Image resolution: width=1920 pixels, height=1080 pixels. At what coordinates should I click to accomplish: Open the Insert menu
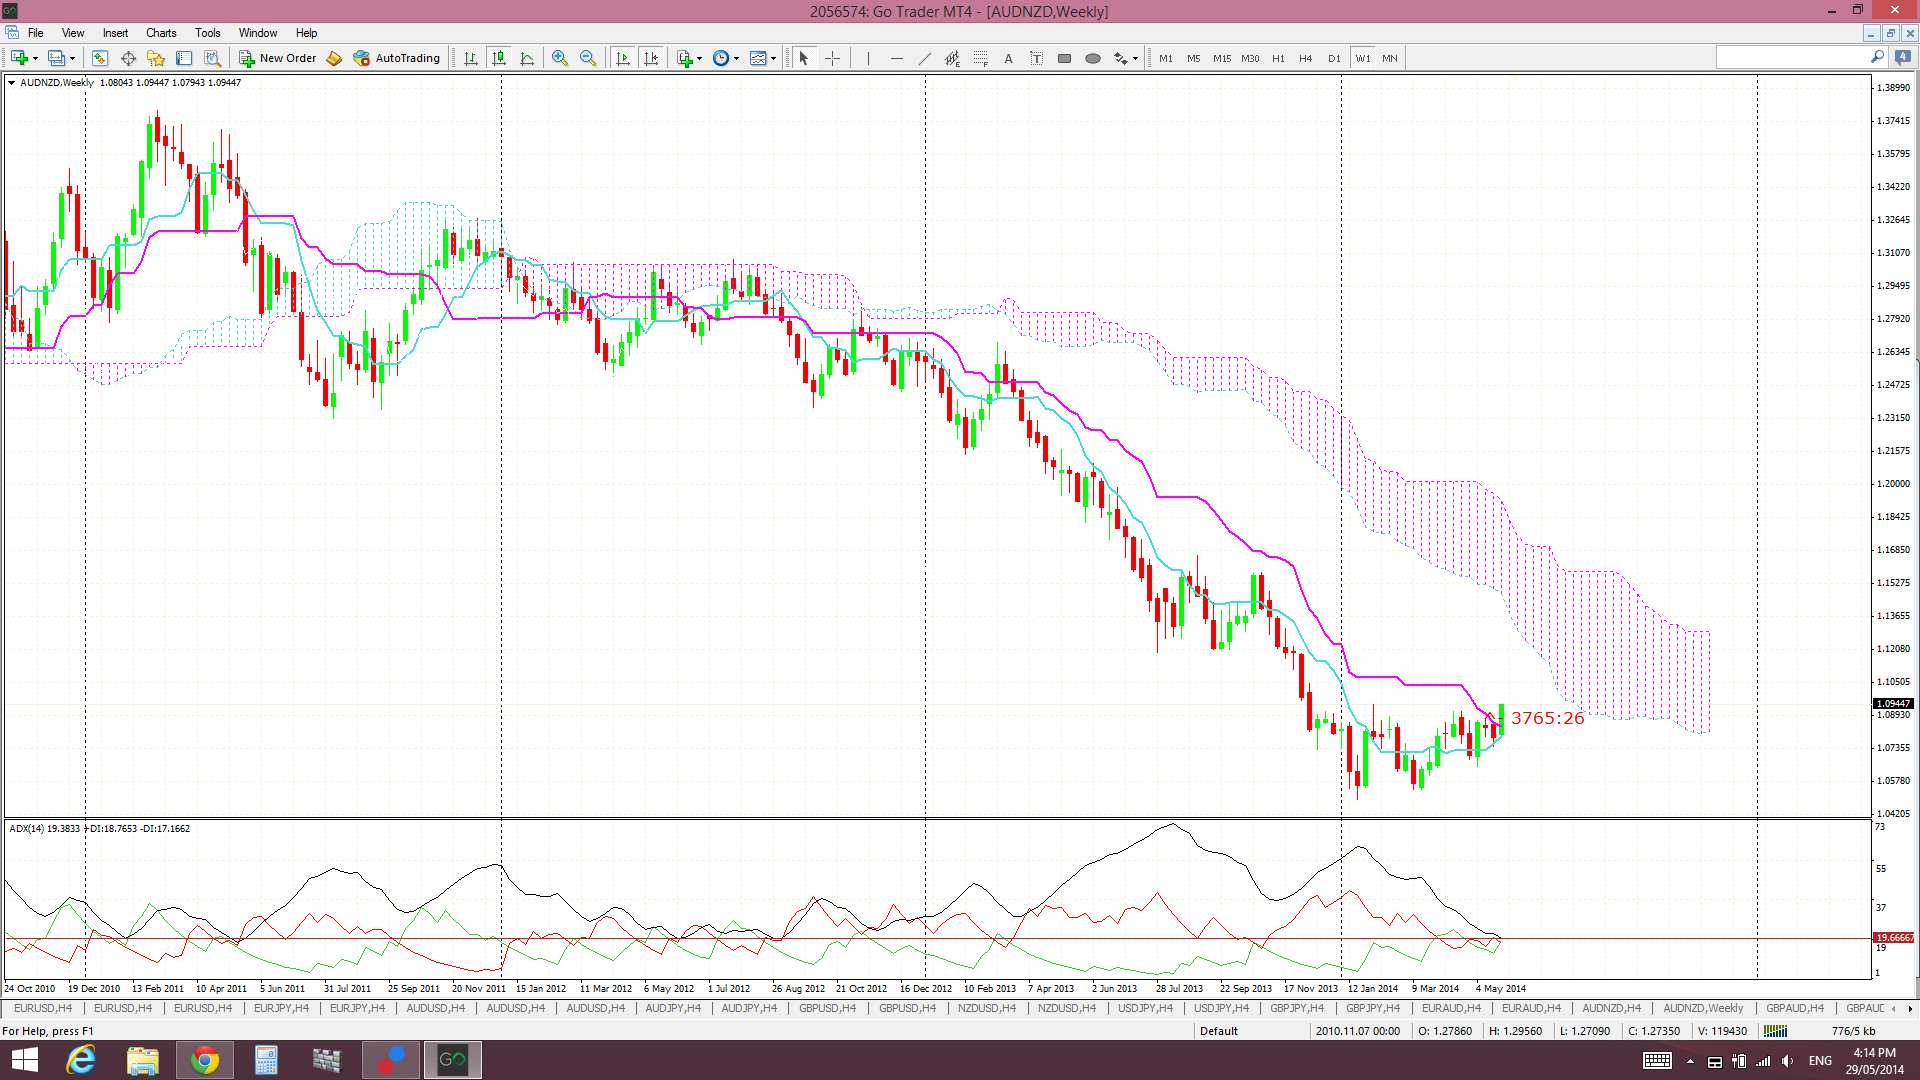point(115,33)
